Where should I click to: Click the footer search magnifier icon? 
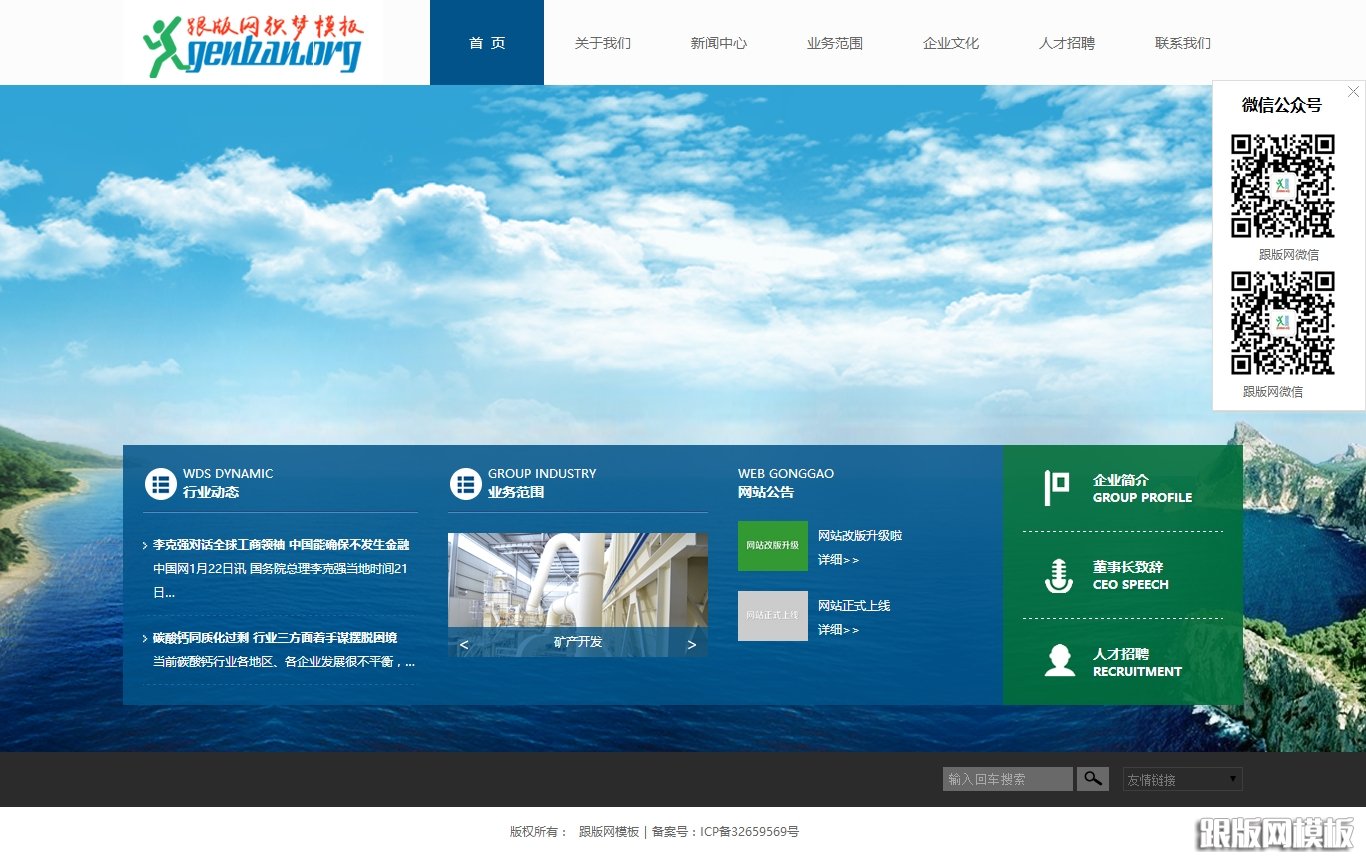click(x=1092, y=778)
